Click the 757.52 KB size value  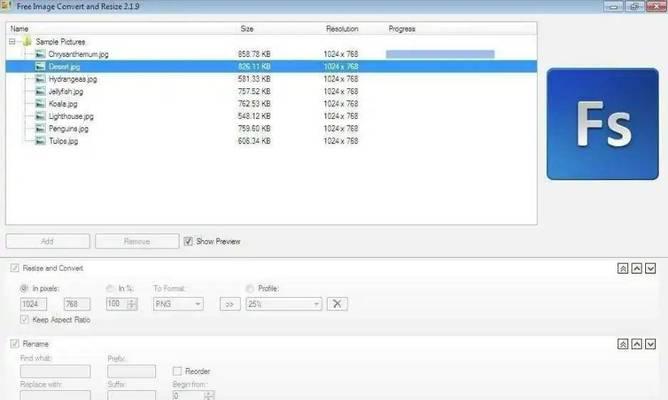point(254,91)
